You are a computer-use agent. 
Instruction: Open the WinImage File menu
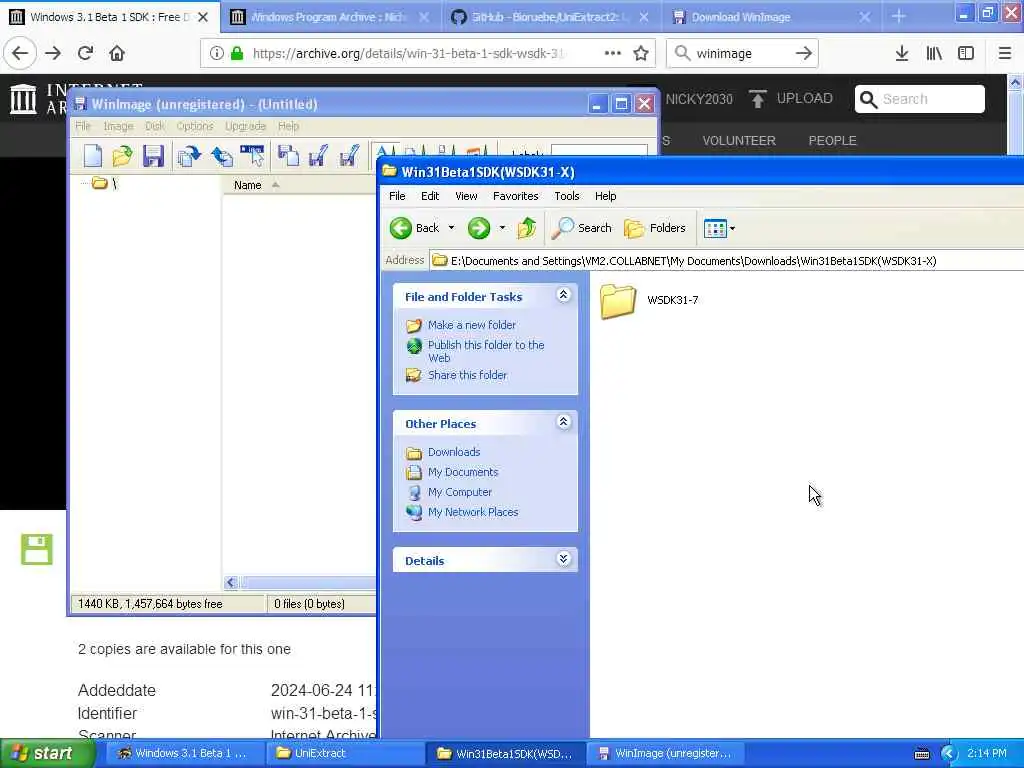(x=83, y=126)
